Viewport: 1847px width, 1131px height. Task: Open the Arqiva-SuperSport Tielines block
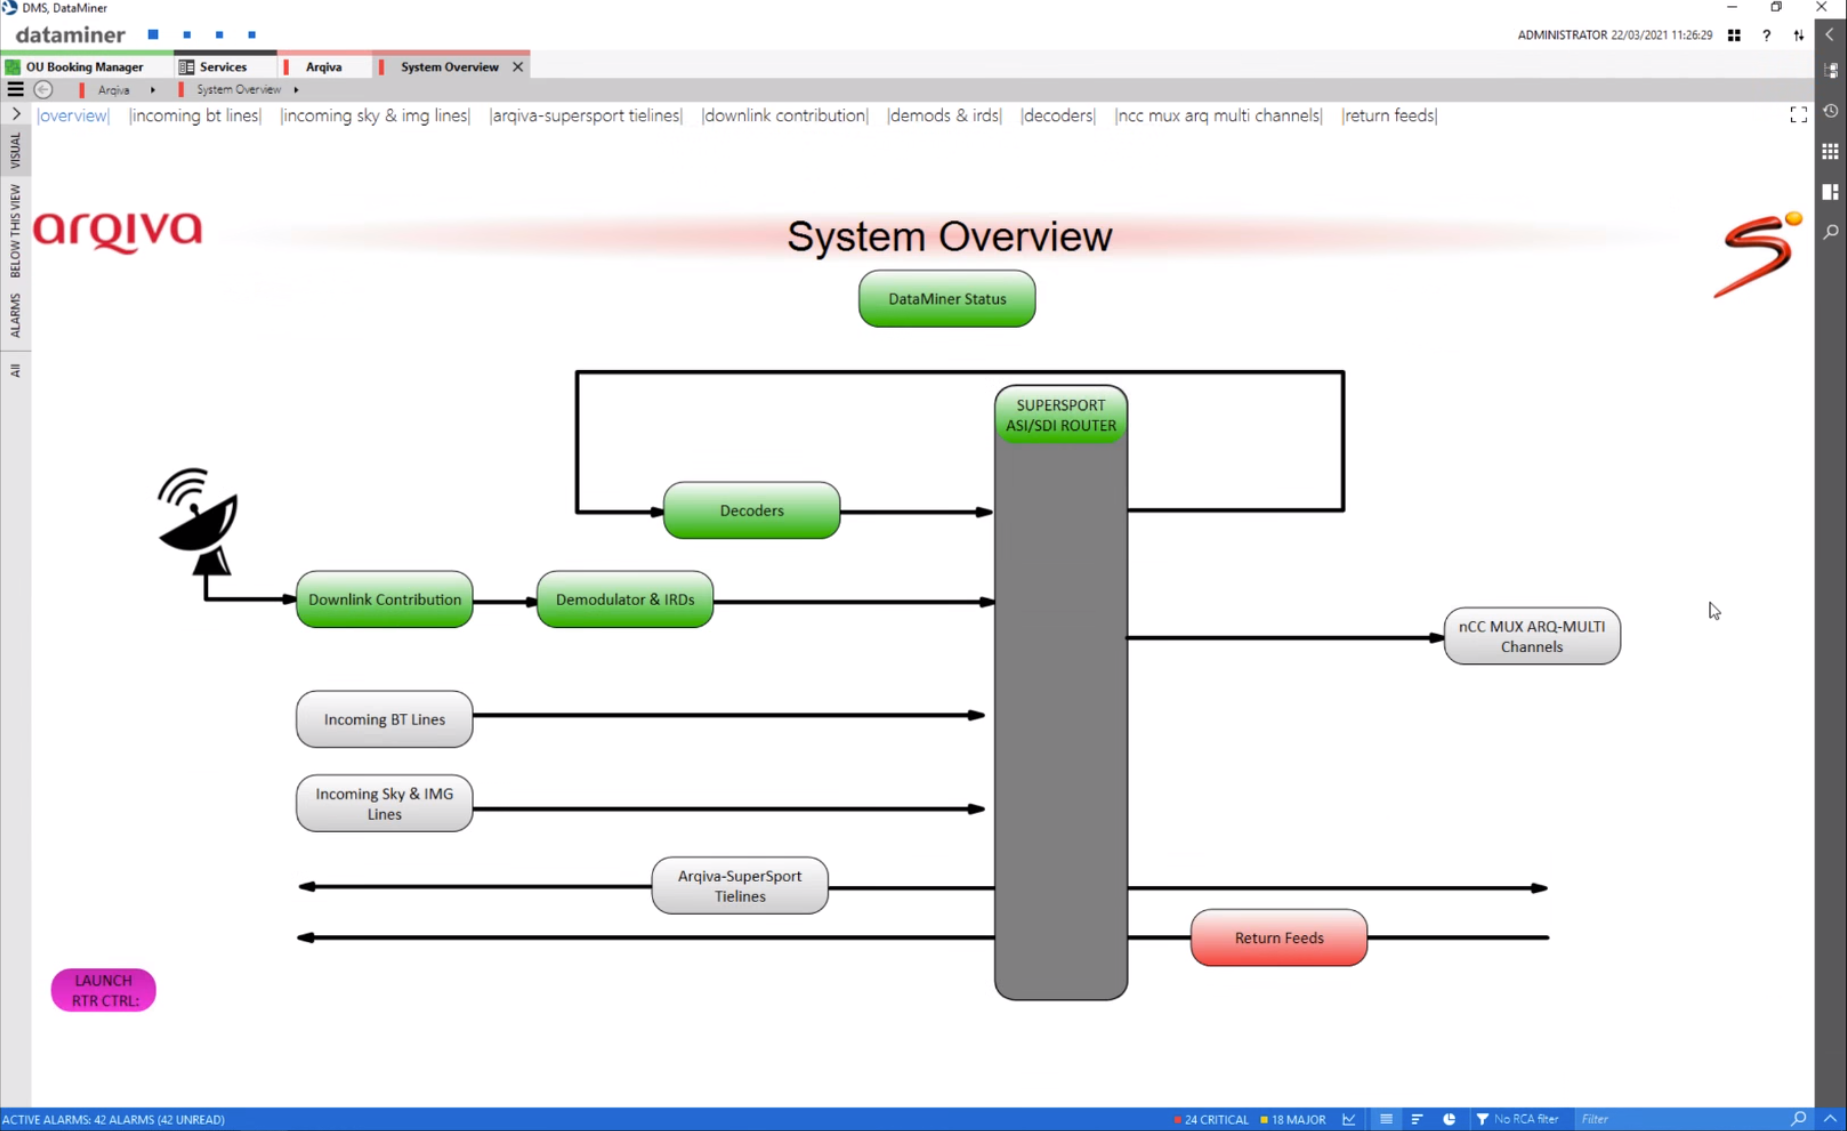coord(740,886)
